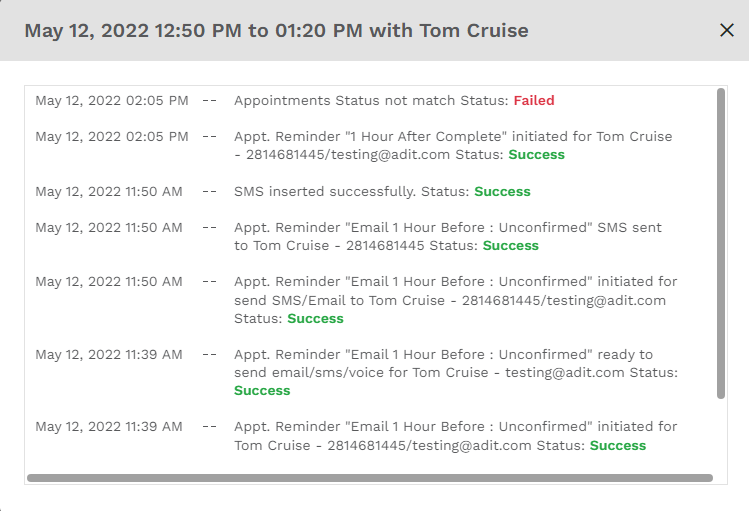Click Success status in the last log entry
This screenshot has width=749, height=511.
[618, 446]
